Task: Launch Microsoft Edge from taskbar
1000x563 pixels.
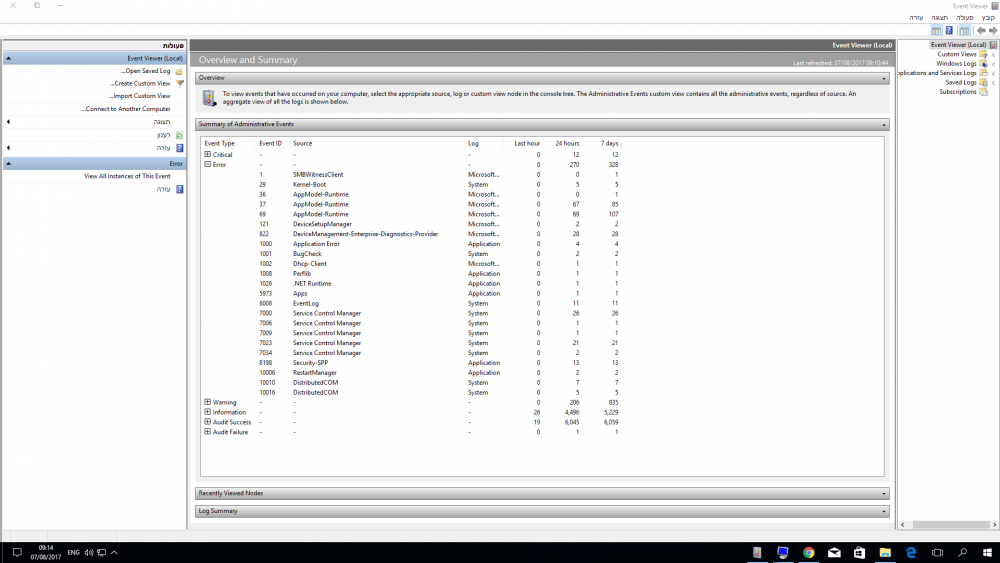Action: (x=911, y=553)
